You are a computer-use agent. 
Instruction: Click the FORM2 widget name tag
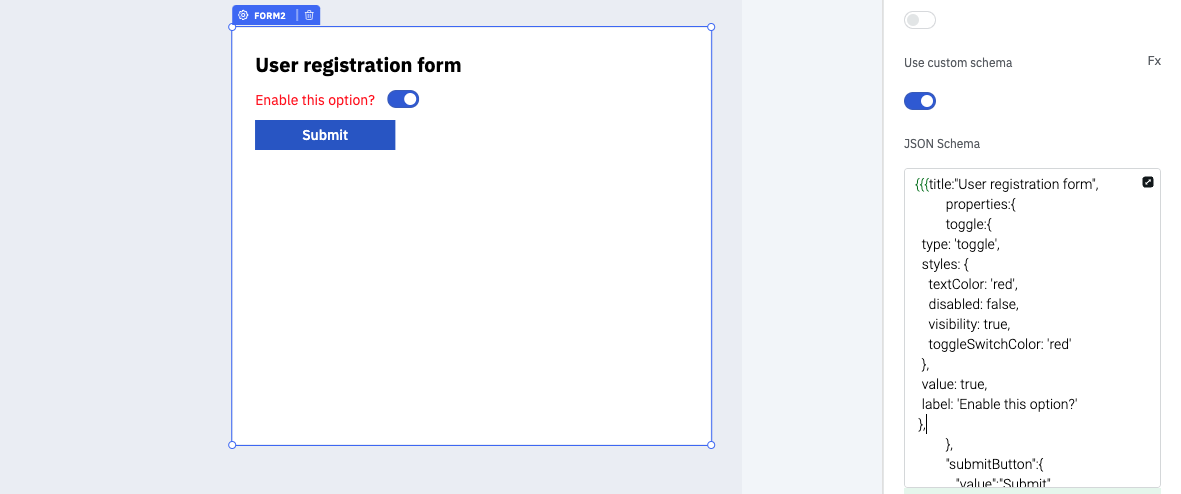[270, 15]
